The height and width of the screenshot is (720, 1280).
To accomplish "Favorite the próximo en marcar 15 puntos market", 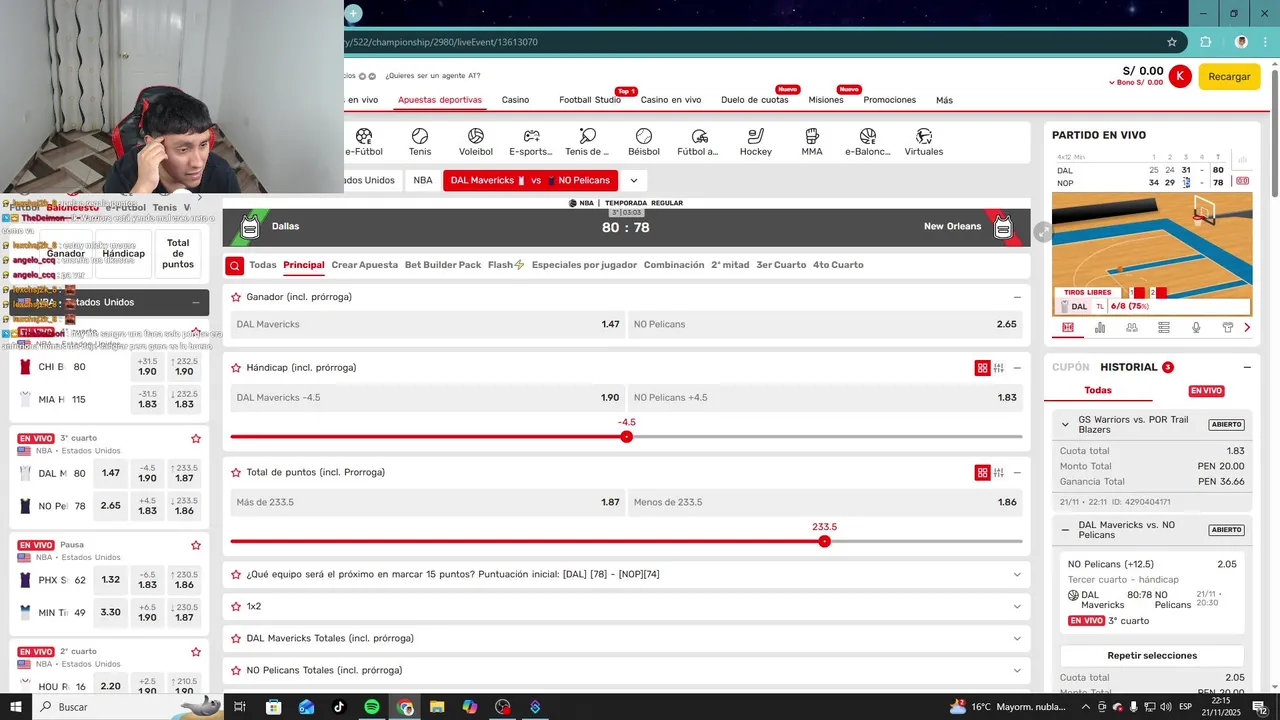I will click(x=236, y=575).
